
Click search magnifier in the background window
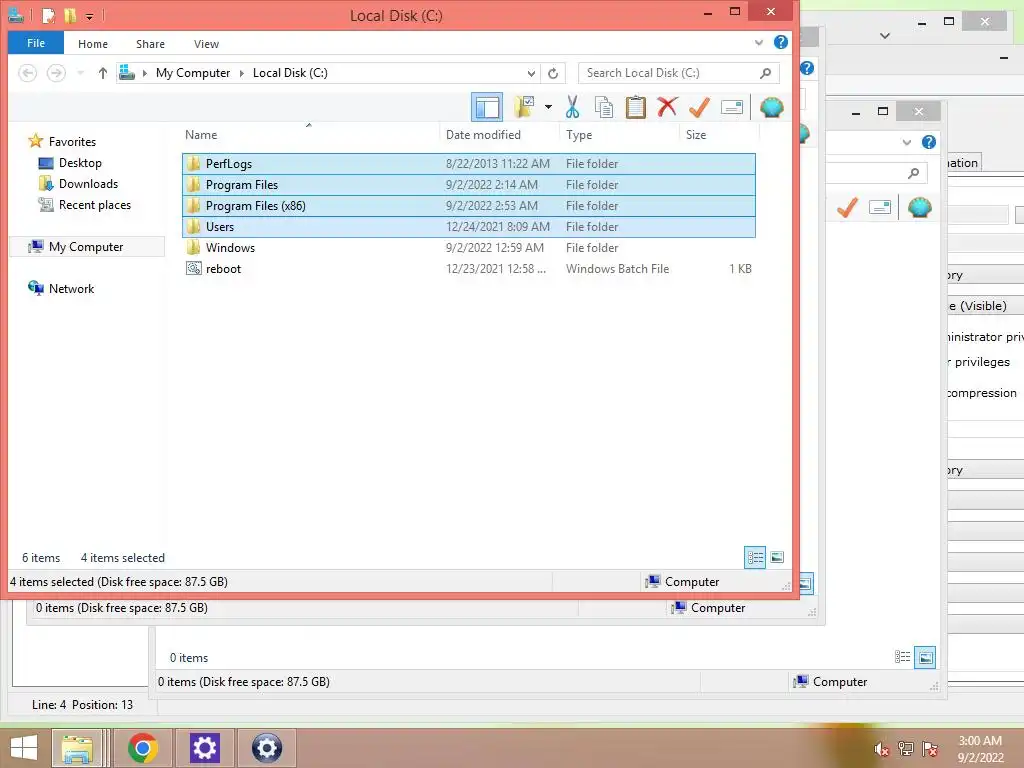(x=914, y=173)
